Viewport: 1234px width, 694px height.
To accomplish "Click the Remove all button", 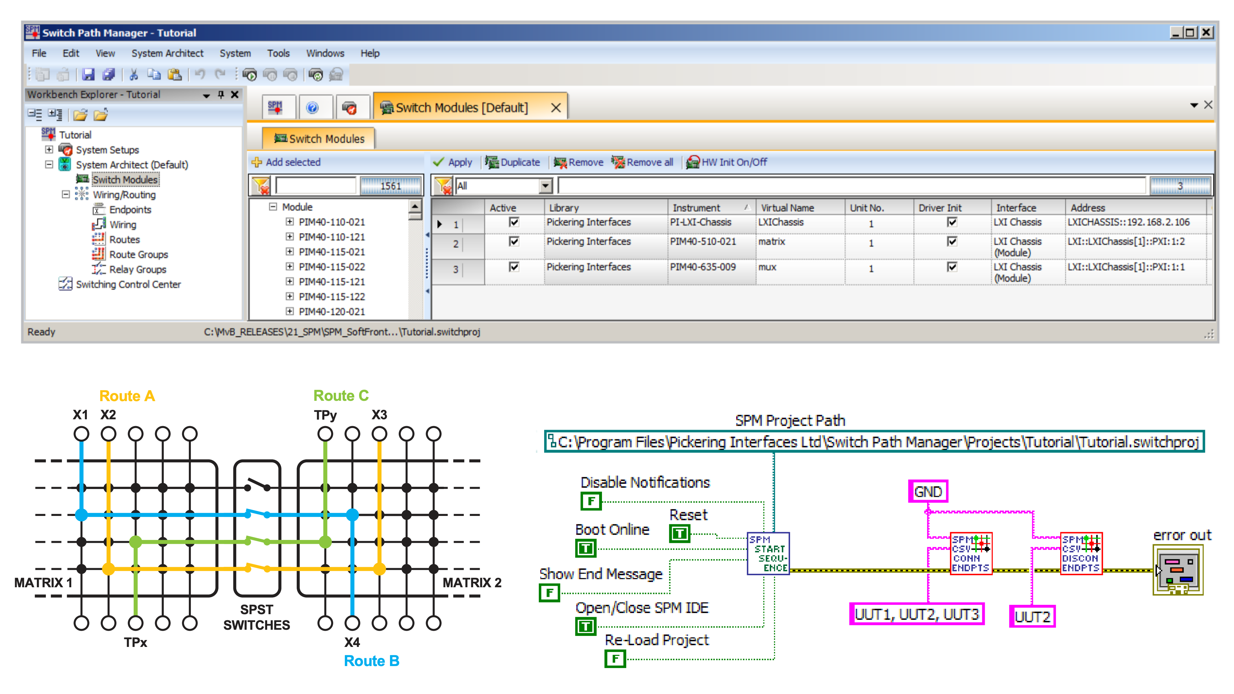I will pos(643,162).
